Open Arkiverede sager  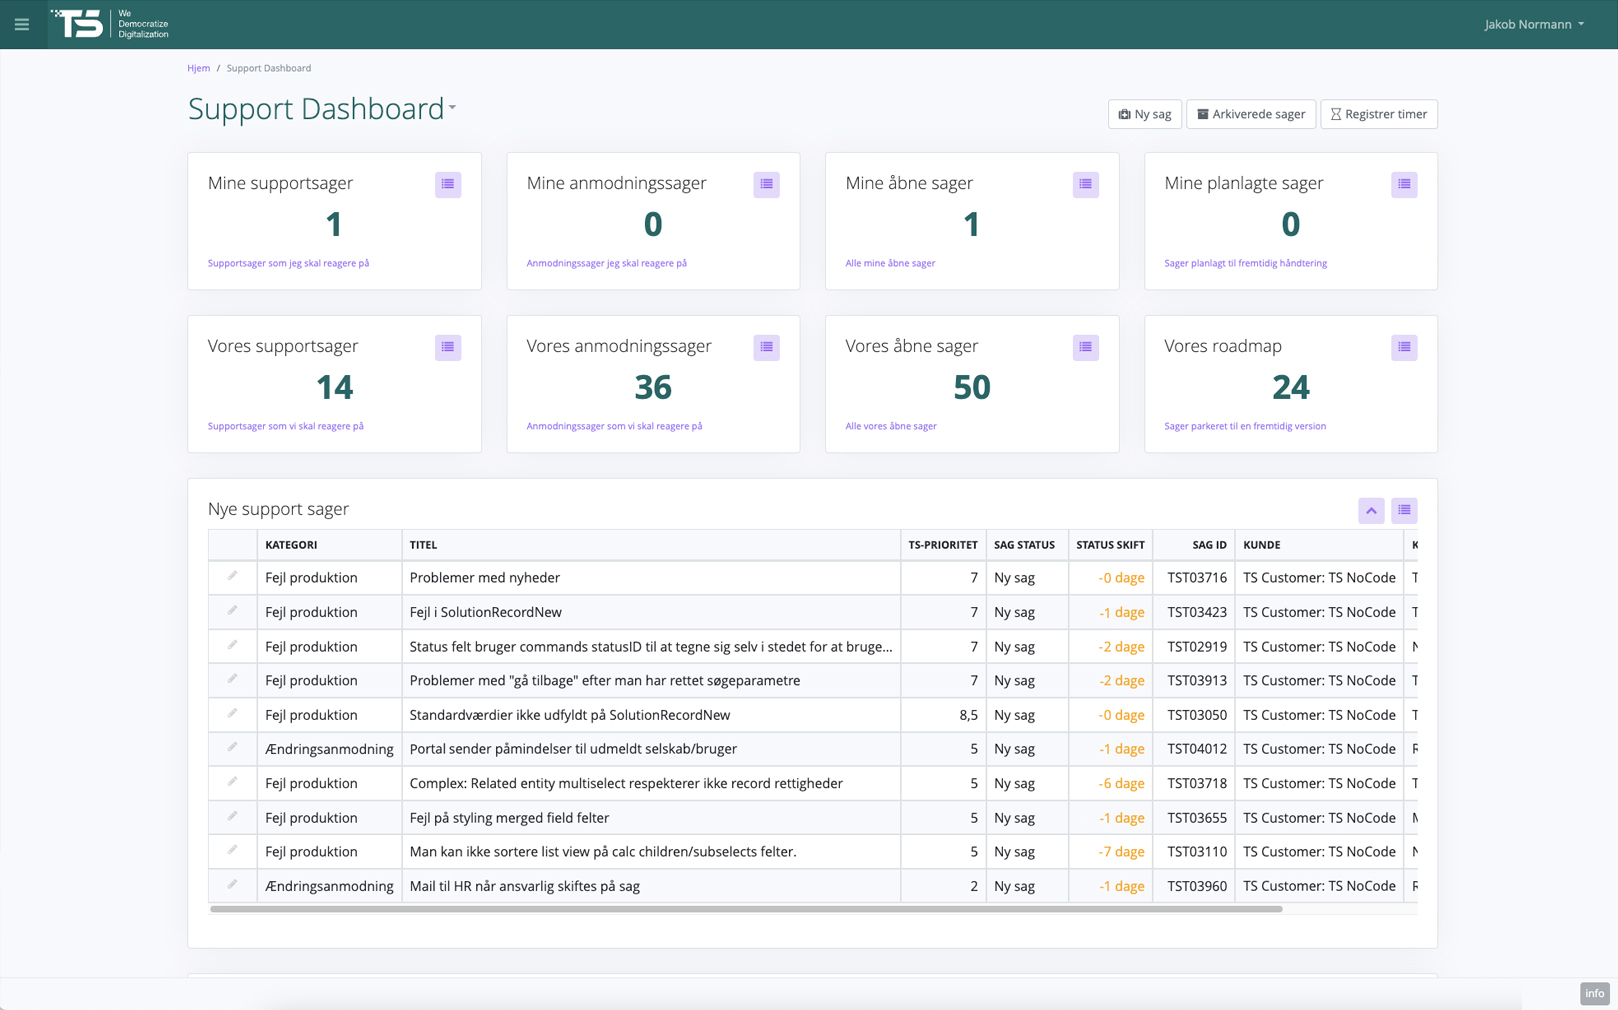pyautogui.click(x=1250, y=114)
